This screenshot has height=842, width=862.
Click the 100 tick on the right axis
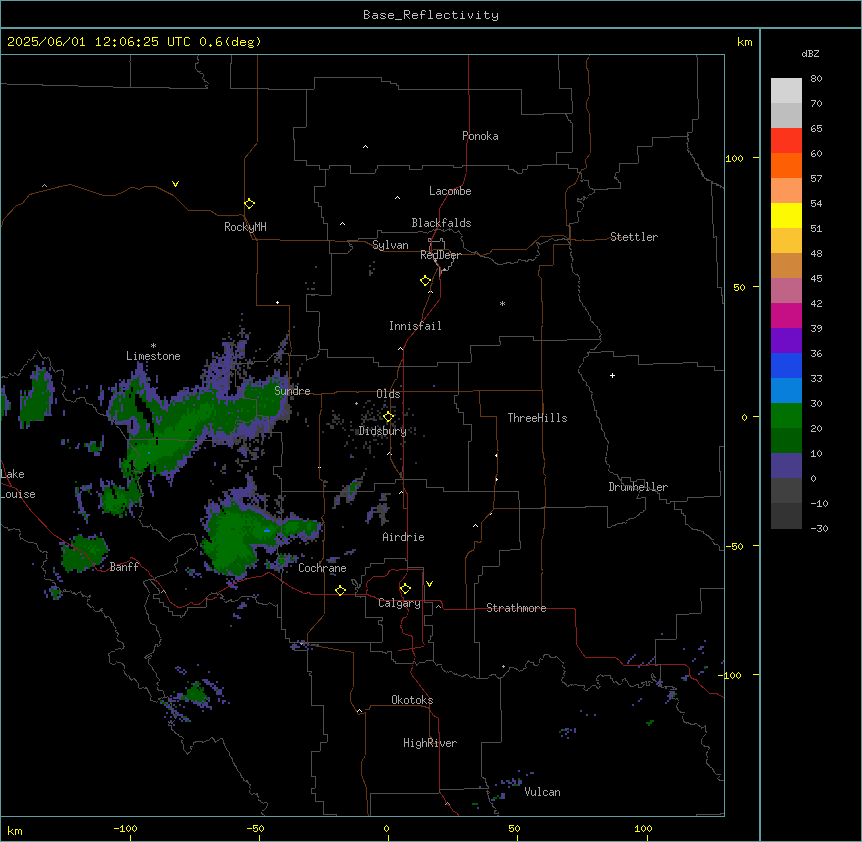[x=734, y=158]
